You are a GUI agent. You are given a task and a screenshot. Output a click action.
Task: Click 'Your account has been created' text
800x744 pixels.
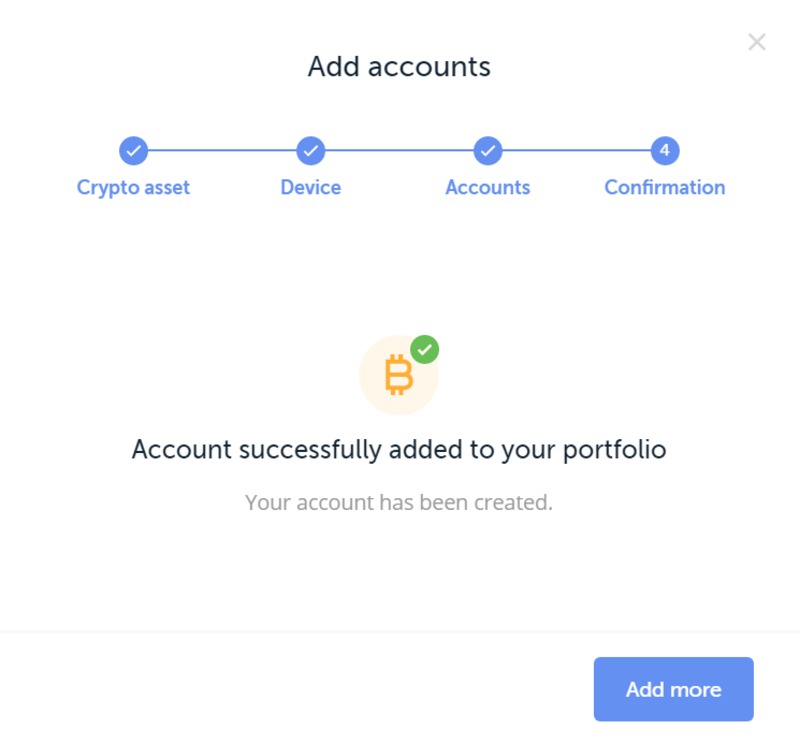point(399,502)
